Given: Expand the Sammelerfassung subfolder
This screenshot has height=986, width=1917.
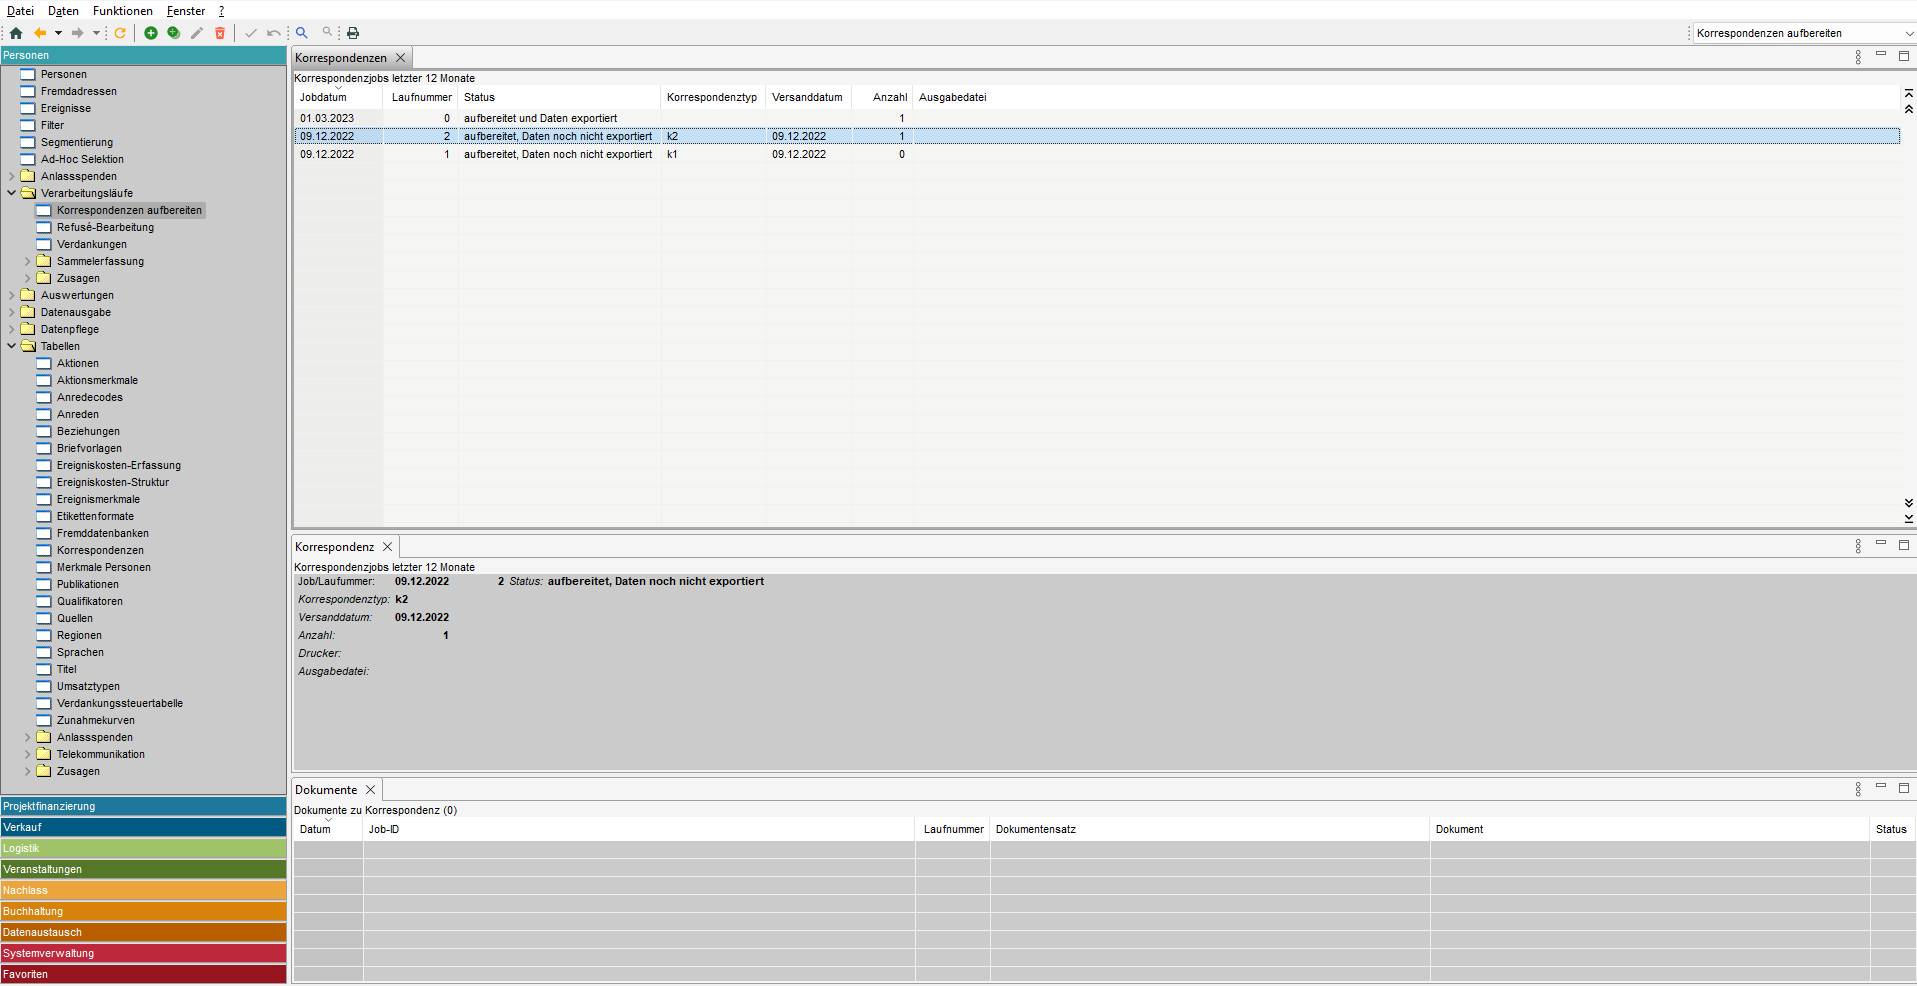Looking at the screenshot, I should [28, 261].
